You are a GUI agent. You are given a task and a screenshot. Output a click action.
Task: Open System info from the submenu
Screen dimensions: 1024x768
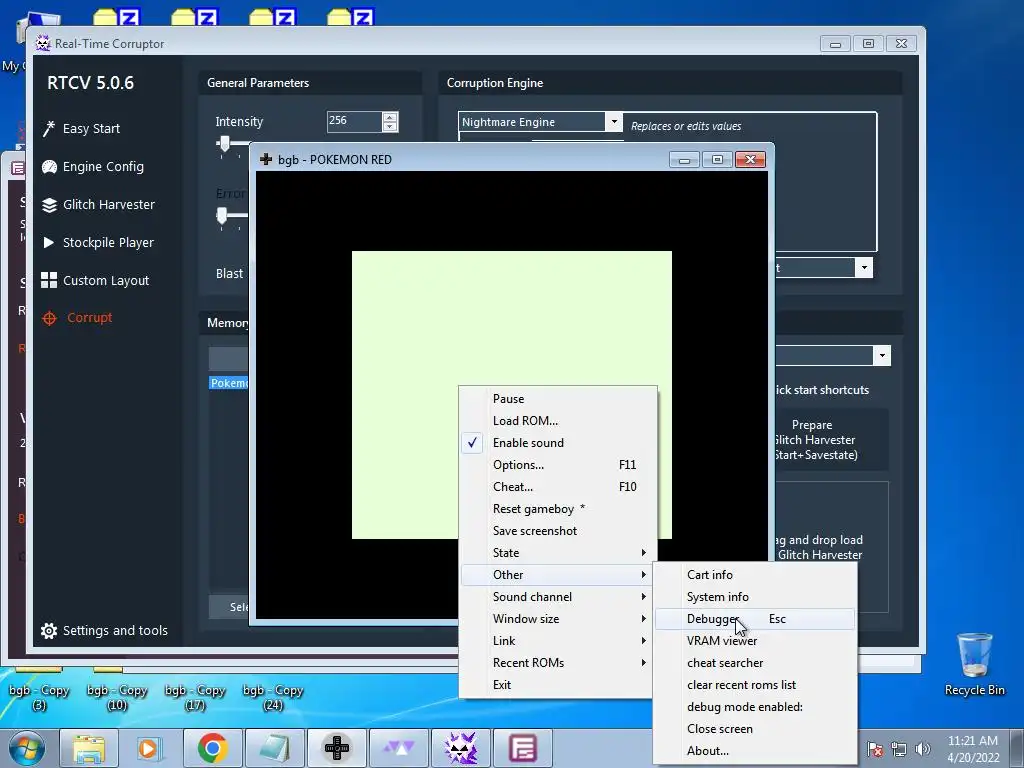pos(755,597)
